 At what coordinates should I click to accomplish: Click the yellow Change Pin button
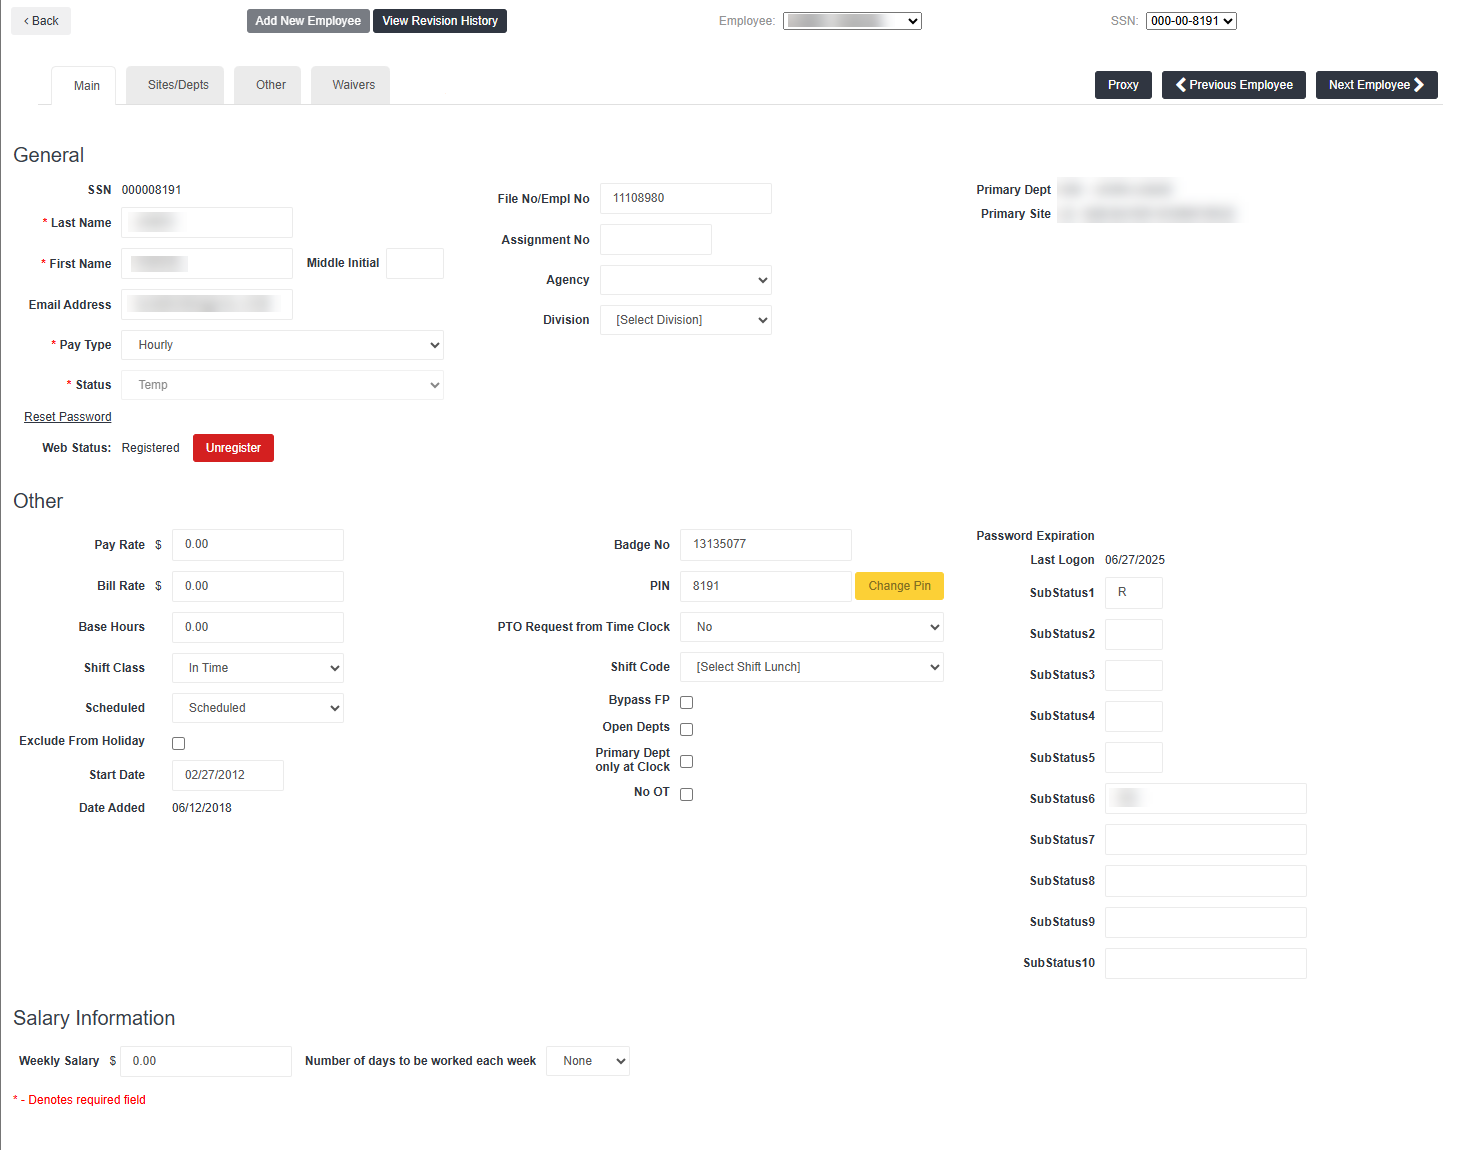(x=898, y=586)
